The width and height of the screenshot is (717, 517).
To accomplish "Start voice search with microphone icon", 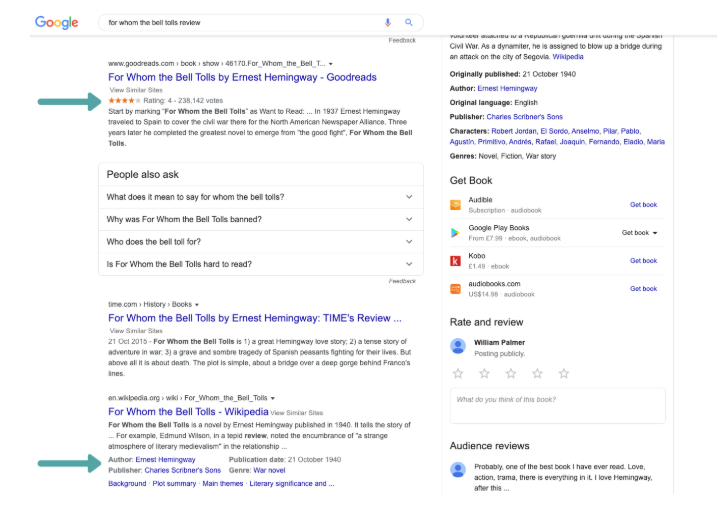I will click(388, 22).
